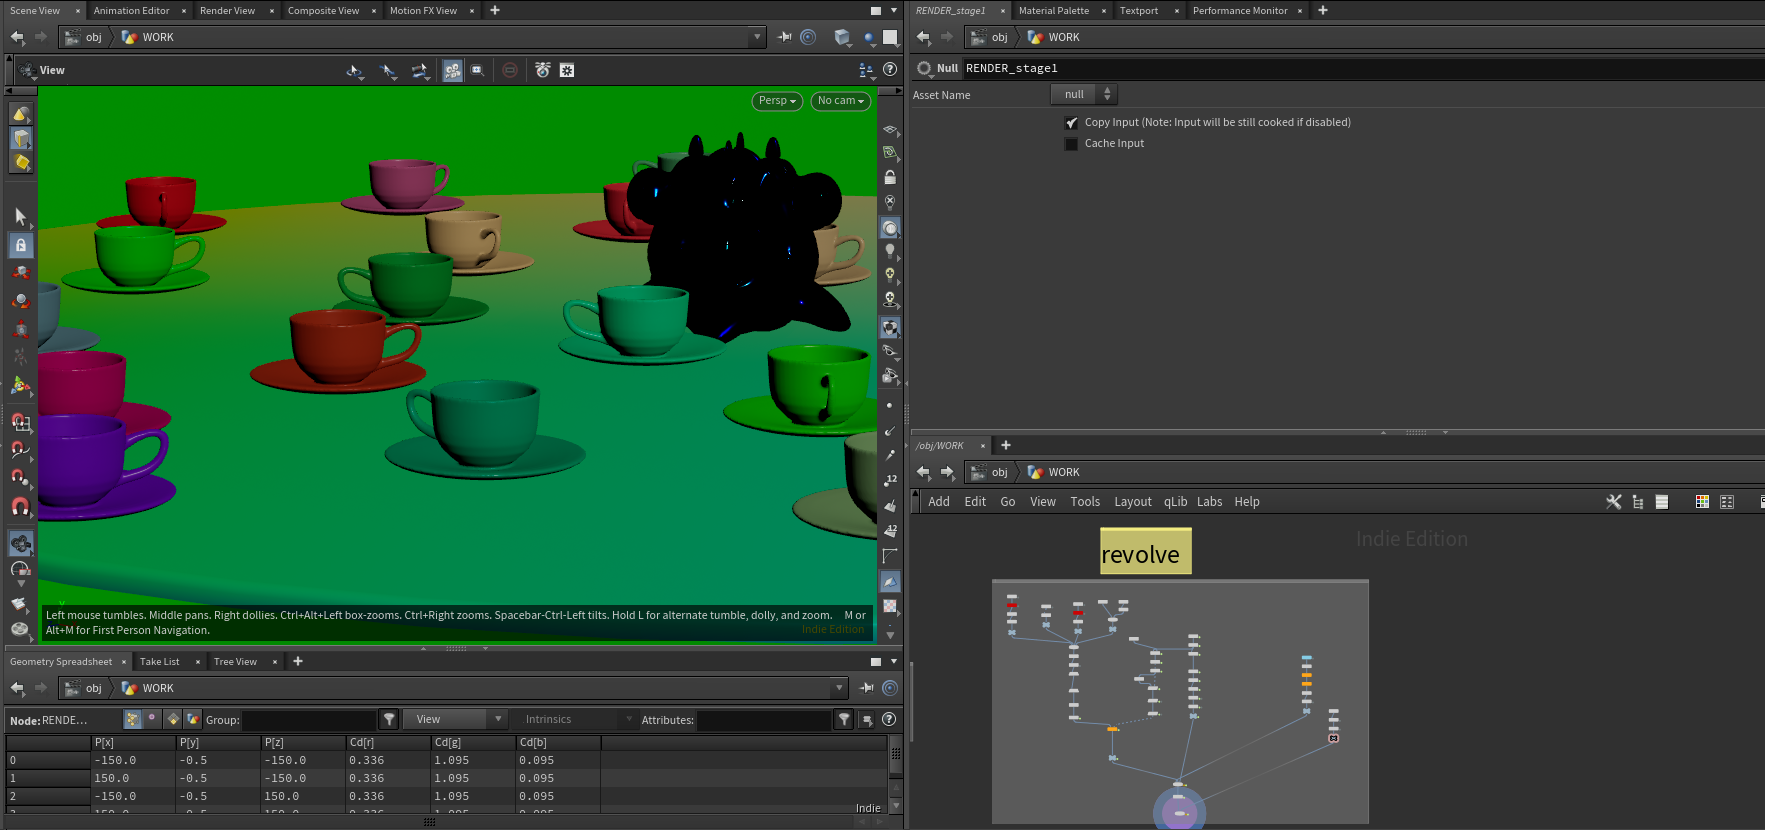Open the Persp viewport dropdown

click(777, 101)
